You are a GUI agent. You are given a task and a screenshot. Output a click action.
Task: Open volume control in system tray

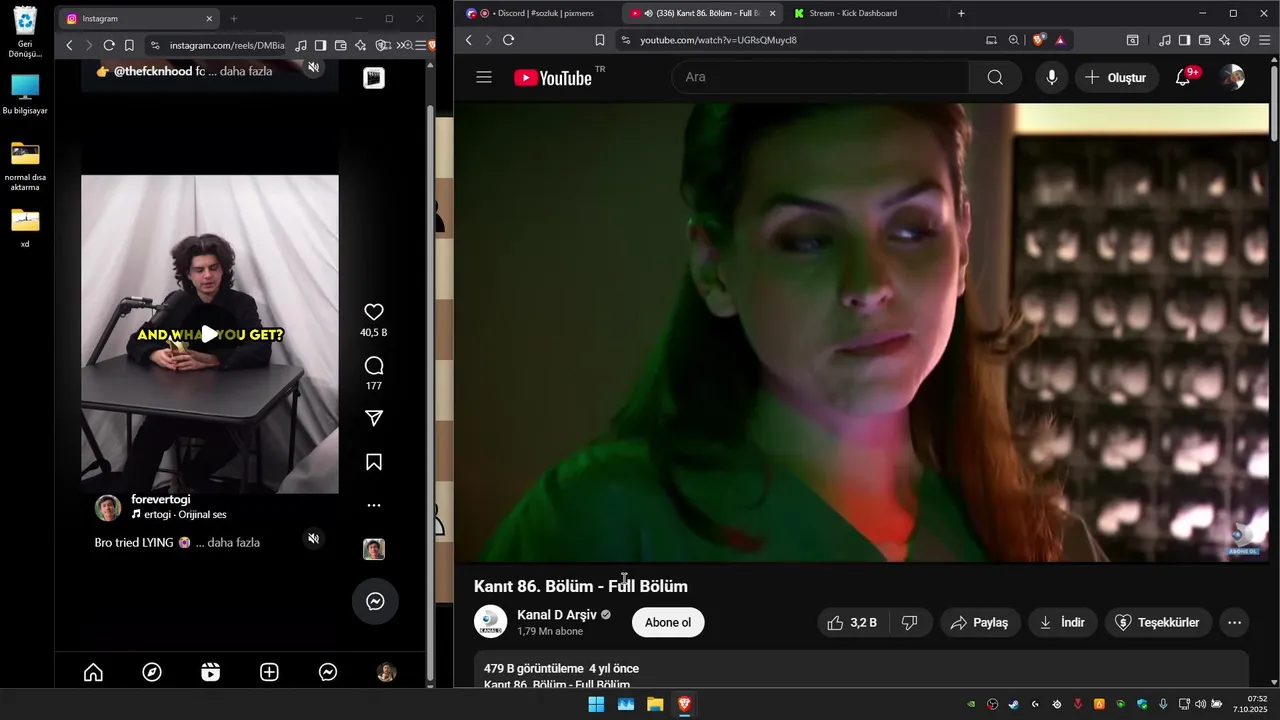[x=1201, y=704]
